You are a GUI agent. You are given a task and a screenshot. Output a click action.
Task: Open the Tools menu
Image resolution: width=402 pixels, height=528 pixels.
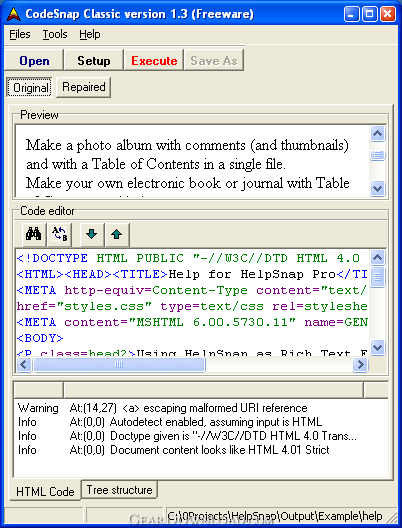pos(55,34)
